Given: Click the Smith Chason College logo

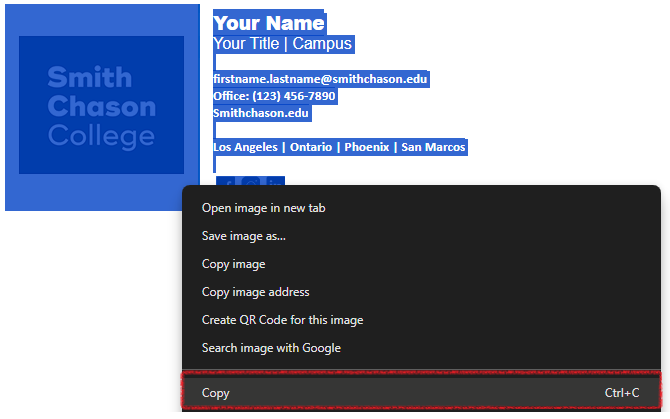Looking at the screenshot, I should (102, 105).
